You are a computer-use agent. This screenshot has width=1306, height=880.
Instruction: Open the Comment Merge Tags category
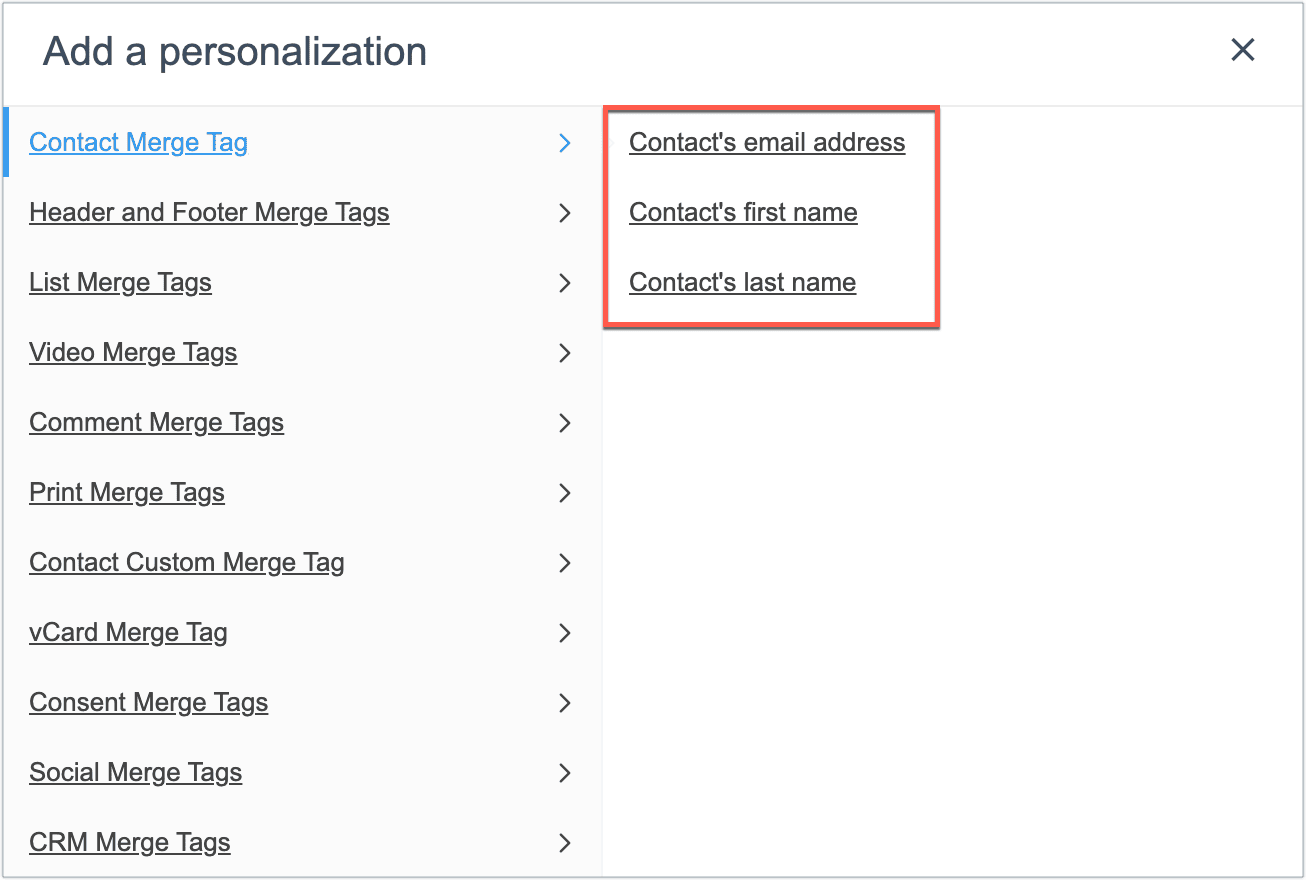pyautogui.click(x=156, y=422)
